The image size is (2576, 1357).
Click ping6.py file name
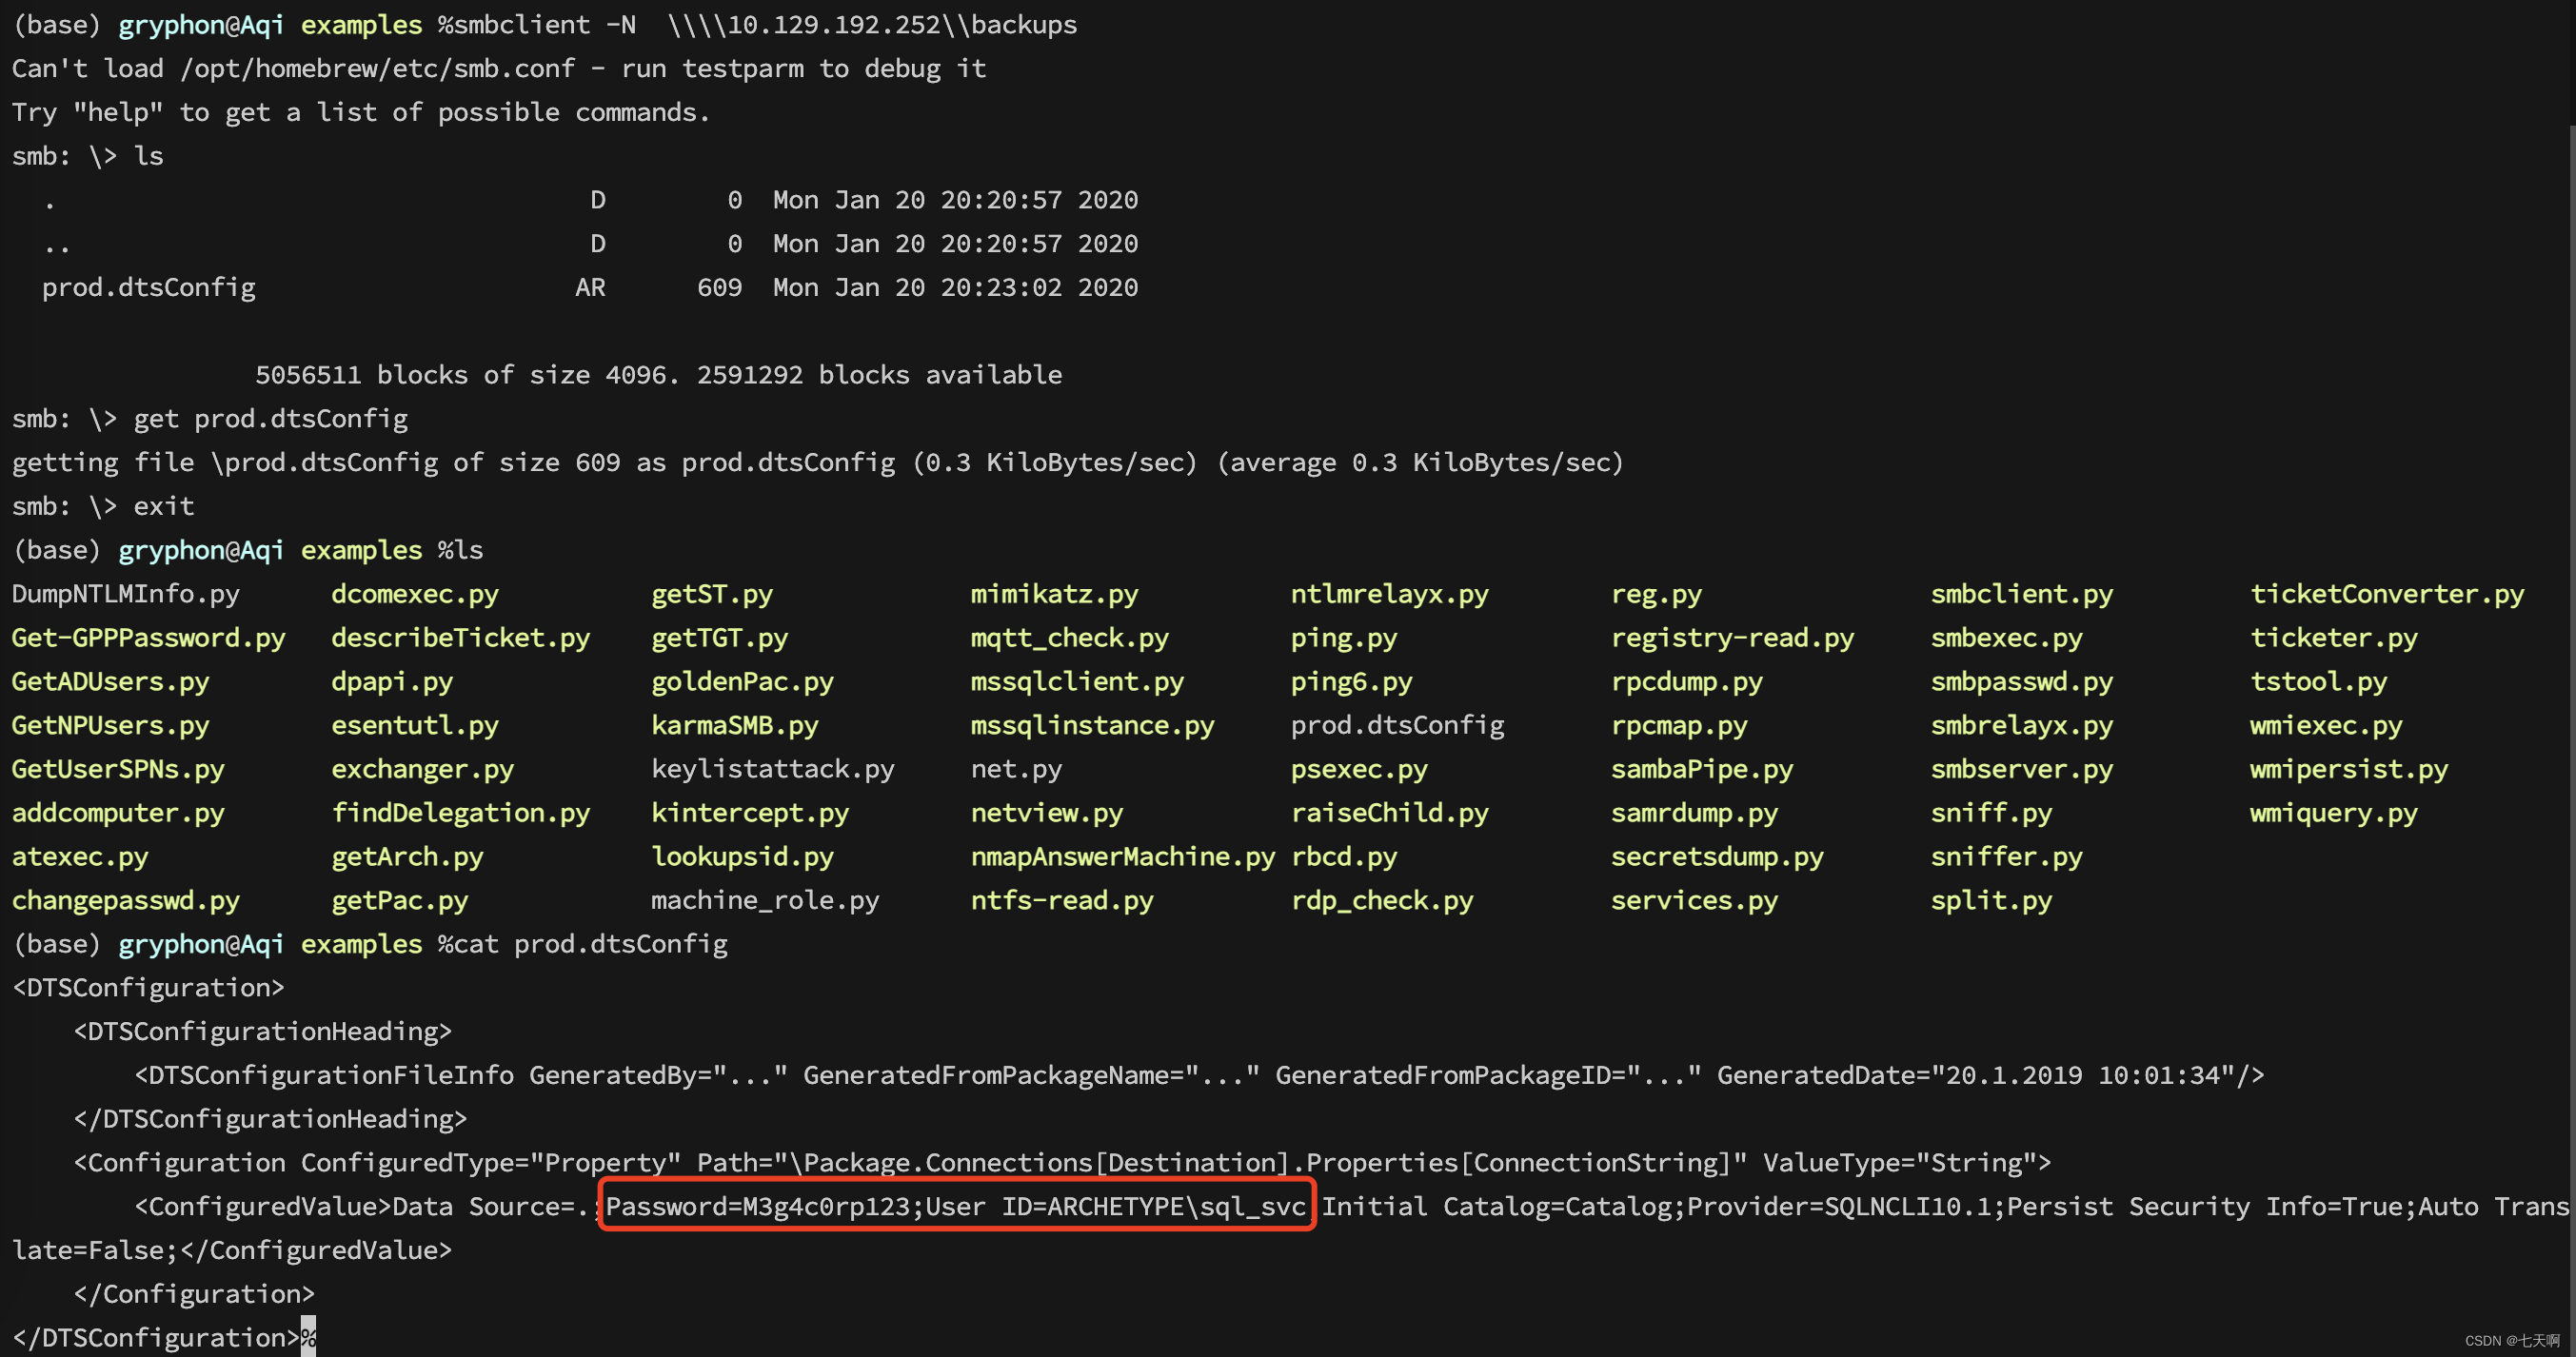(x=1351, y=682)
